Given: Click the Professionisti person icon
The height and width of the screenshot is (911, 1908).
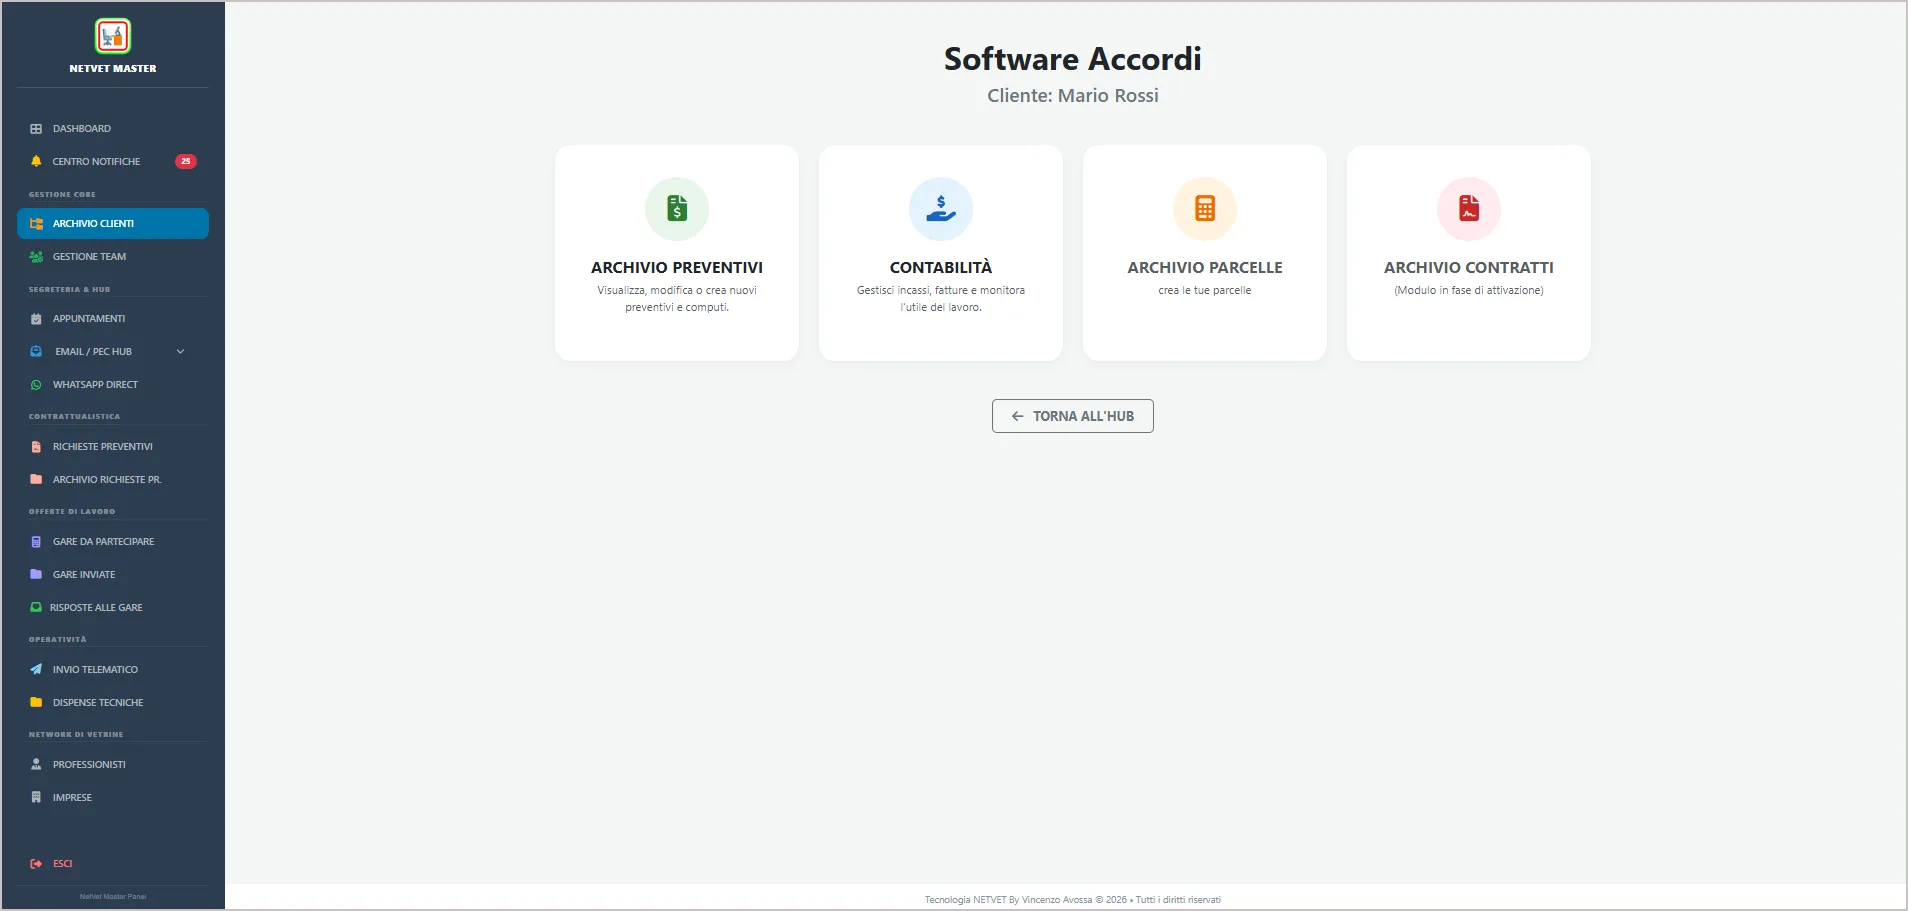Looking at the screenshot, I should click(36, 765).
